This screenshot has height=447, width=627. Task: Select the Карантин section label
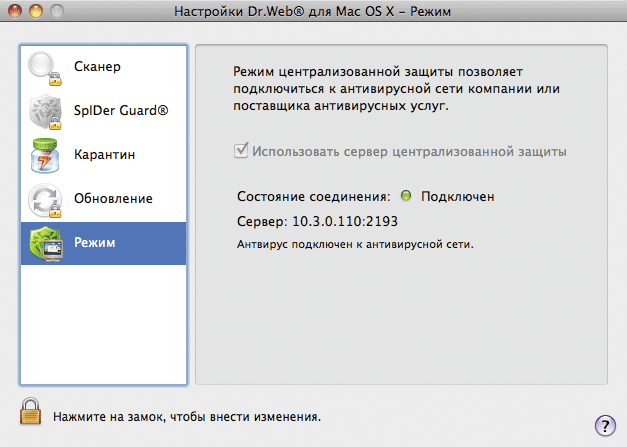[x=104, y=154]
